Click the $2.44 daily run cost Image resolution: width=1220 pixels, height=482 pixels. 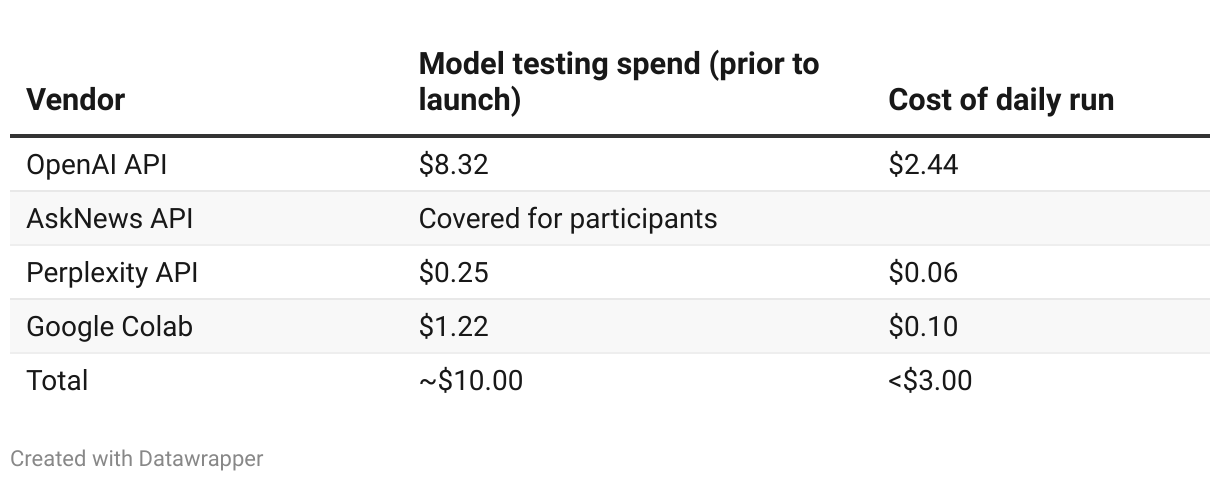(x=923, y=164)
